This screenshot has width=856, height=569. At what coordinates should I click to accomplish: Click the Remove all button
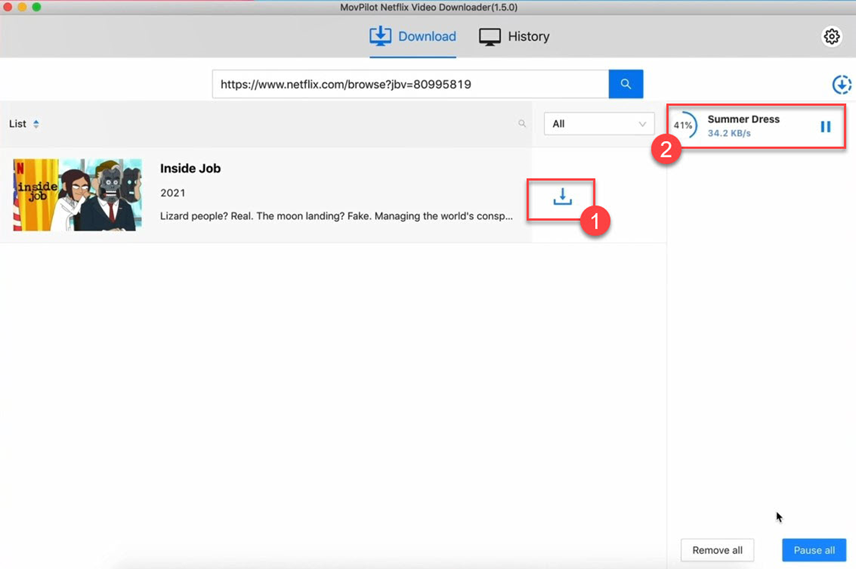coord(717,550)
